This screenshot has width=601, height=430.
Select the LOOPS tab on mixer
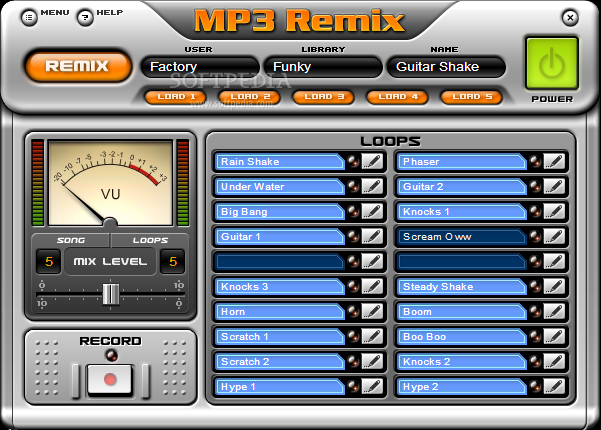coord(150,240)
